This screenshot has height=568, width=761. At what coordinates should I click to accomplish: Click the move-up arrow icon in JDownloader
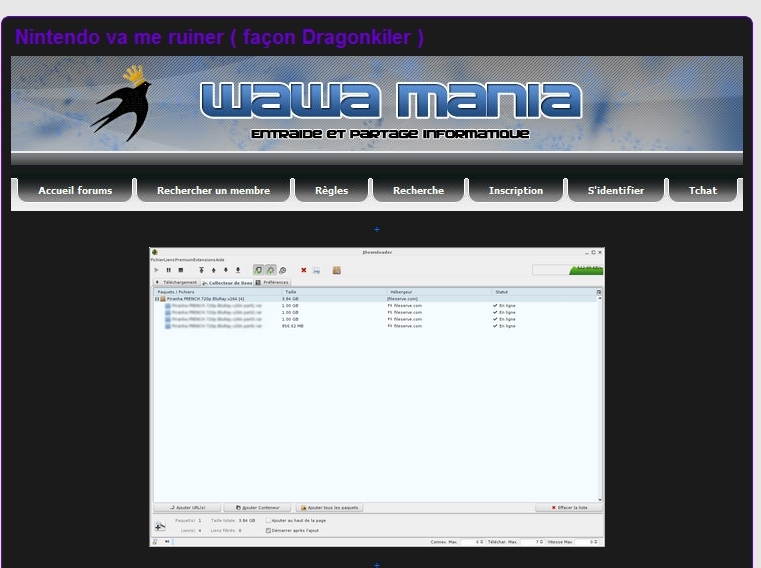214,270
